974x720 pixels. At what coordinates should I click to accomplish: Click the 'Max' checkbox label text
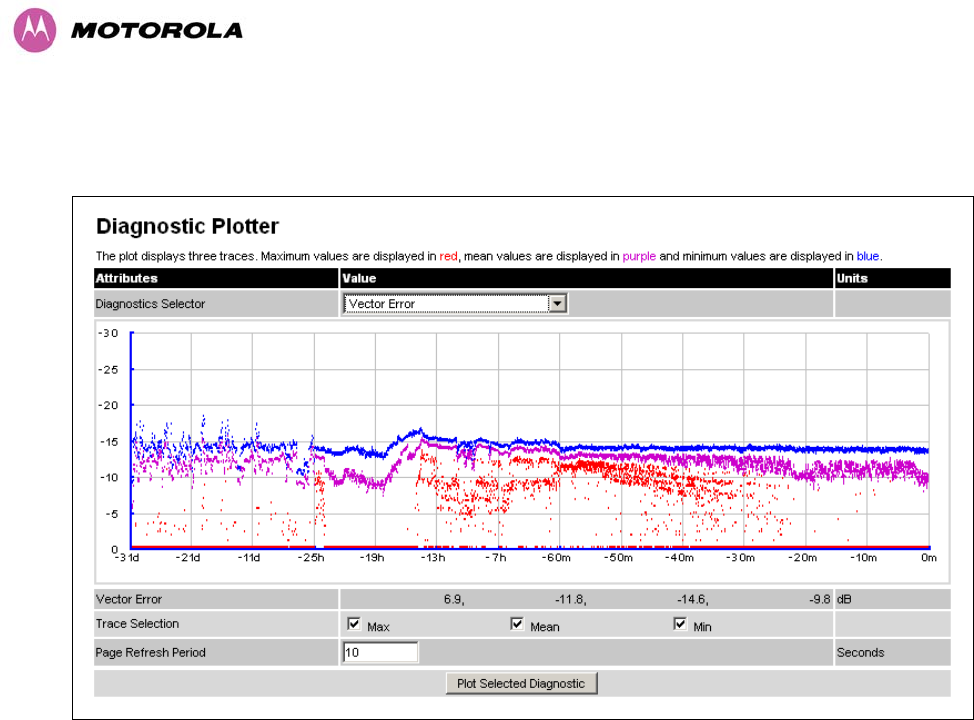tap(378, 627)
